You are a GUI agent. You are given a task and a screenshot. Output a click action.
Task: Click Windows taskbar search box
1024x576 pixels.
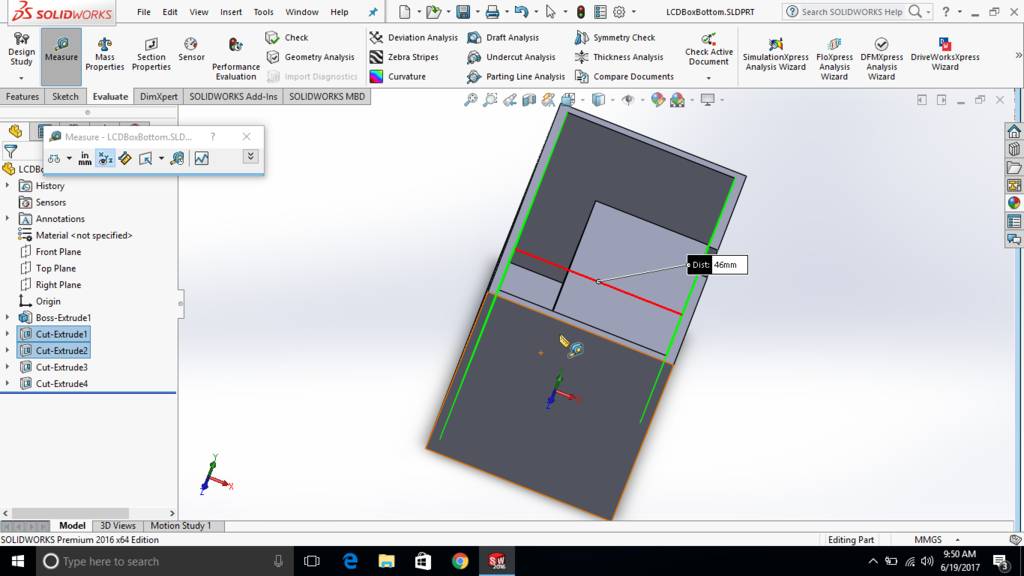point(163,561)
